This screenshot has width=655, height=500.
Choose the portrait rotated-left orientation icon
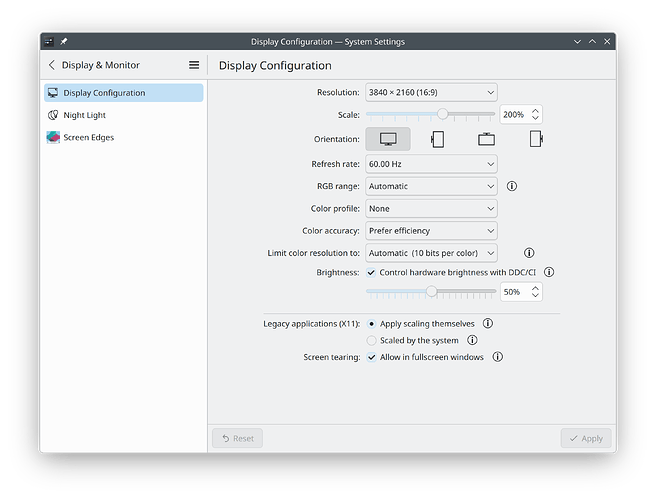437,139
